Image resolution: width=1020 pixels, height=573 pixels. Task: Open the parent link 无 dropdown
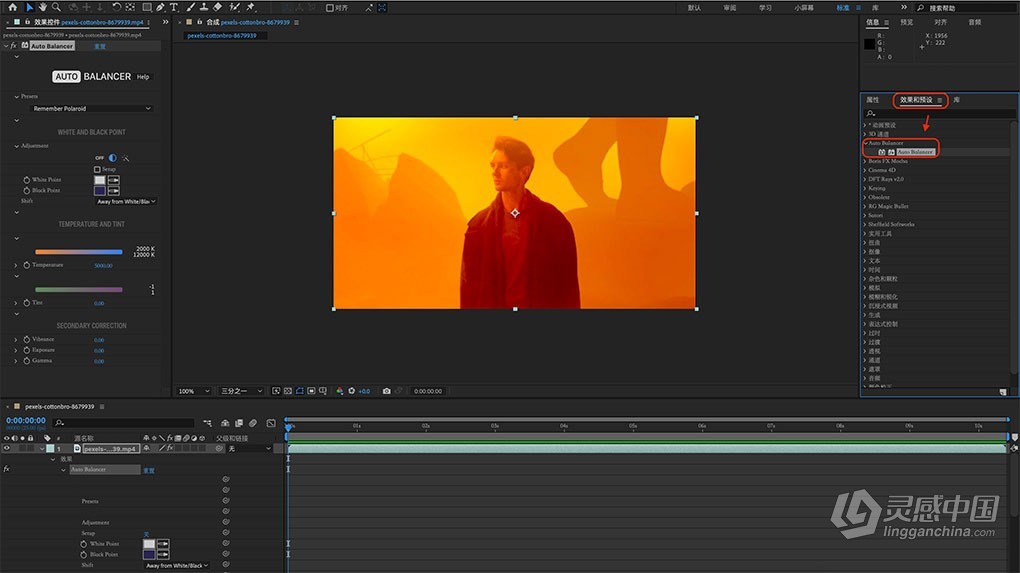[250, 449]
